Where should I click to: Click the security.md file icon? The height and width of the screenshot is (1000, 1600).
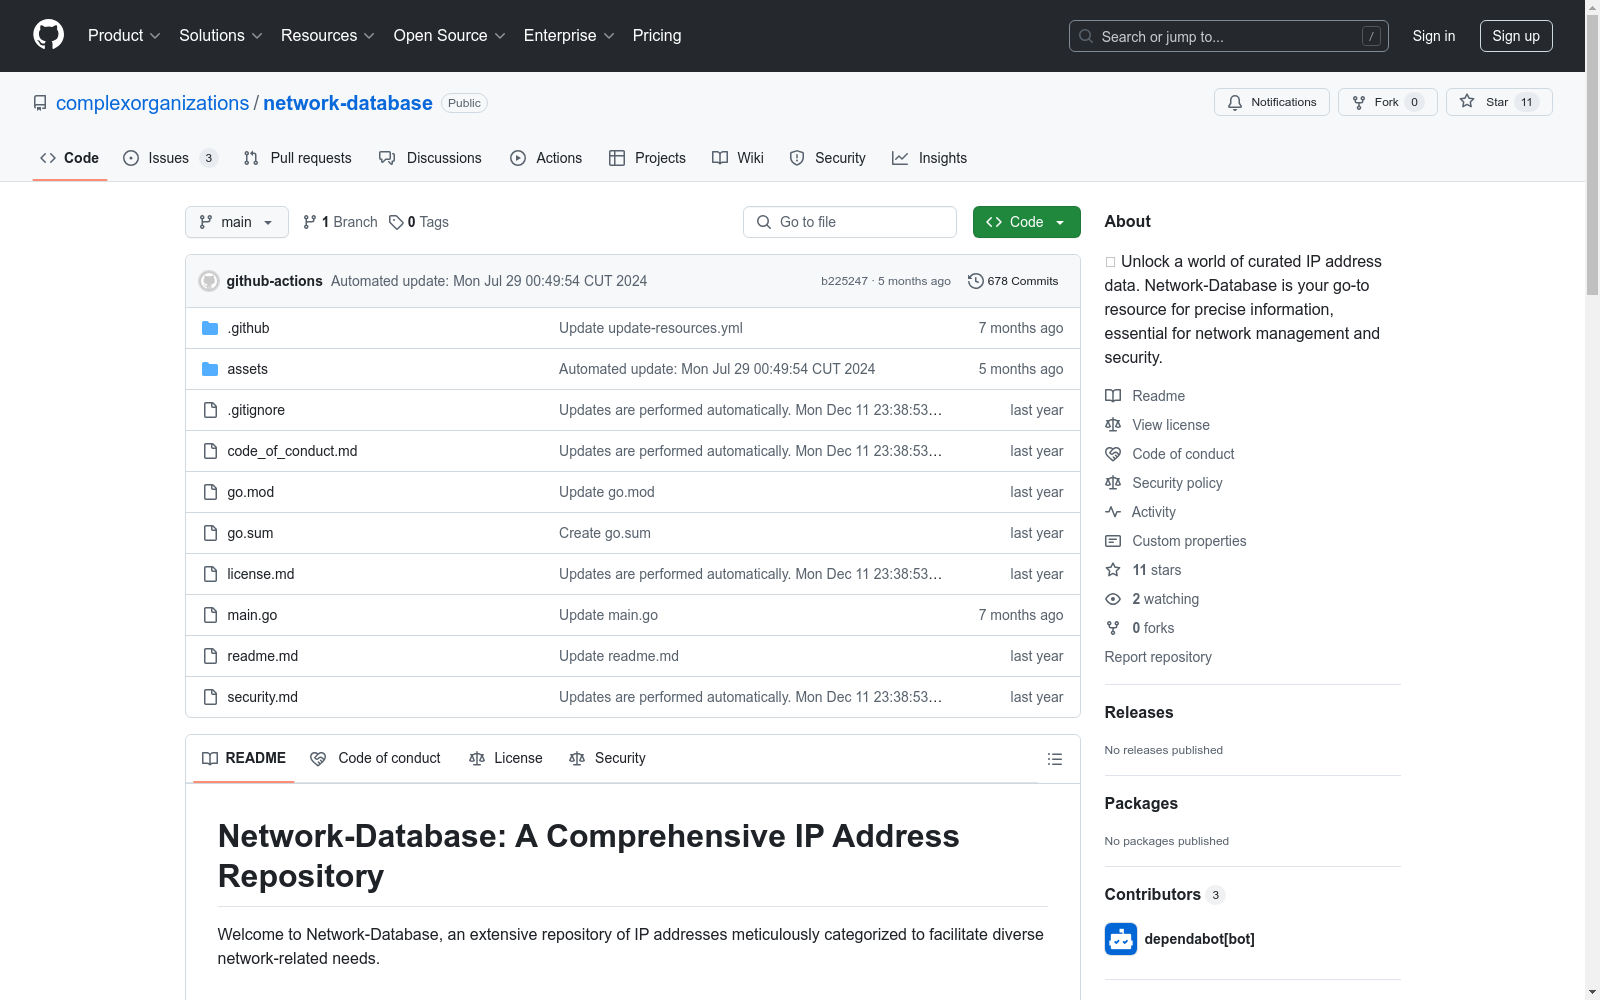pyautogui.click(x=210, y=697)
